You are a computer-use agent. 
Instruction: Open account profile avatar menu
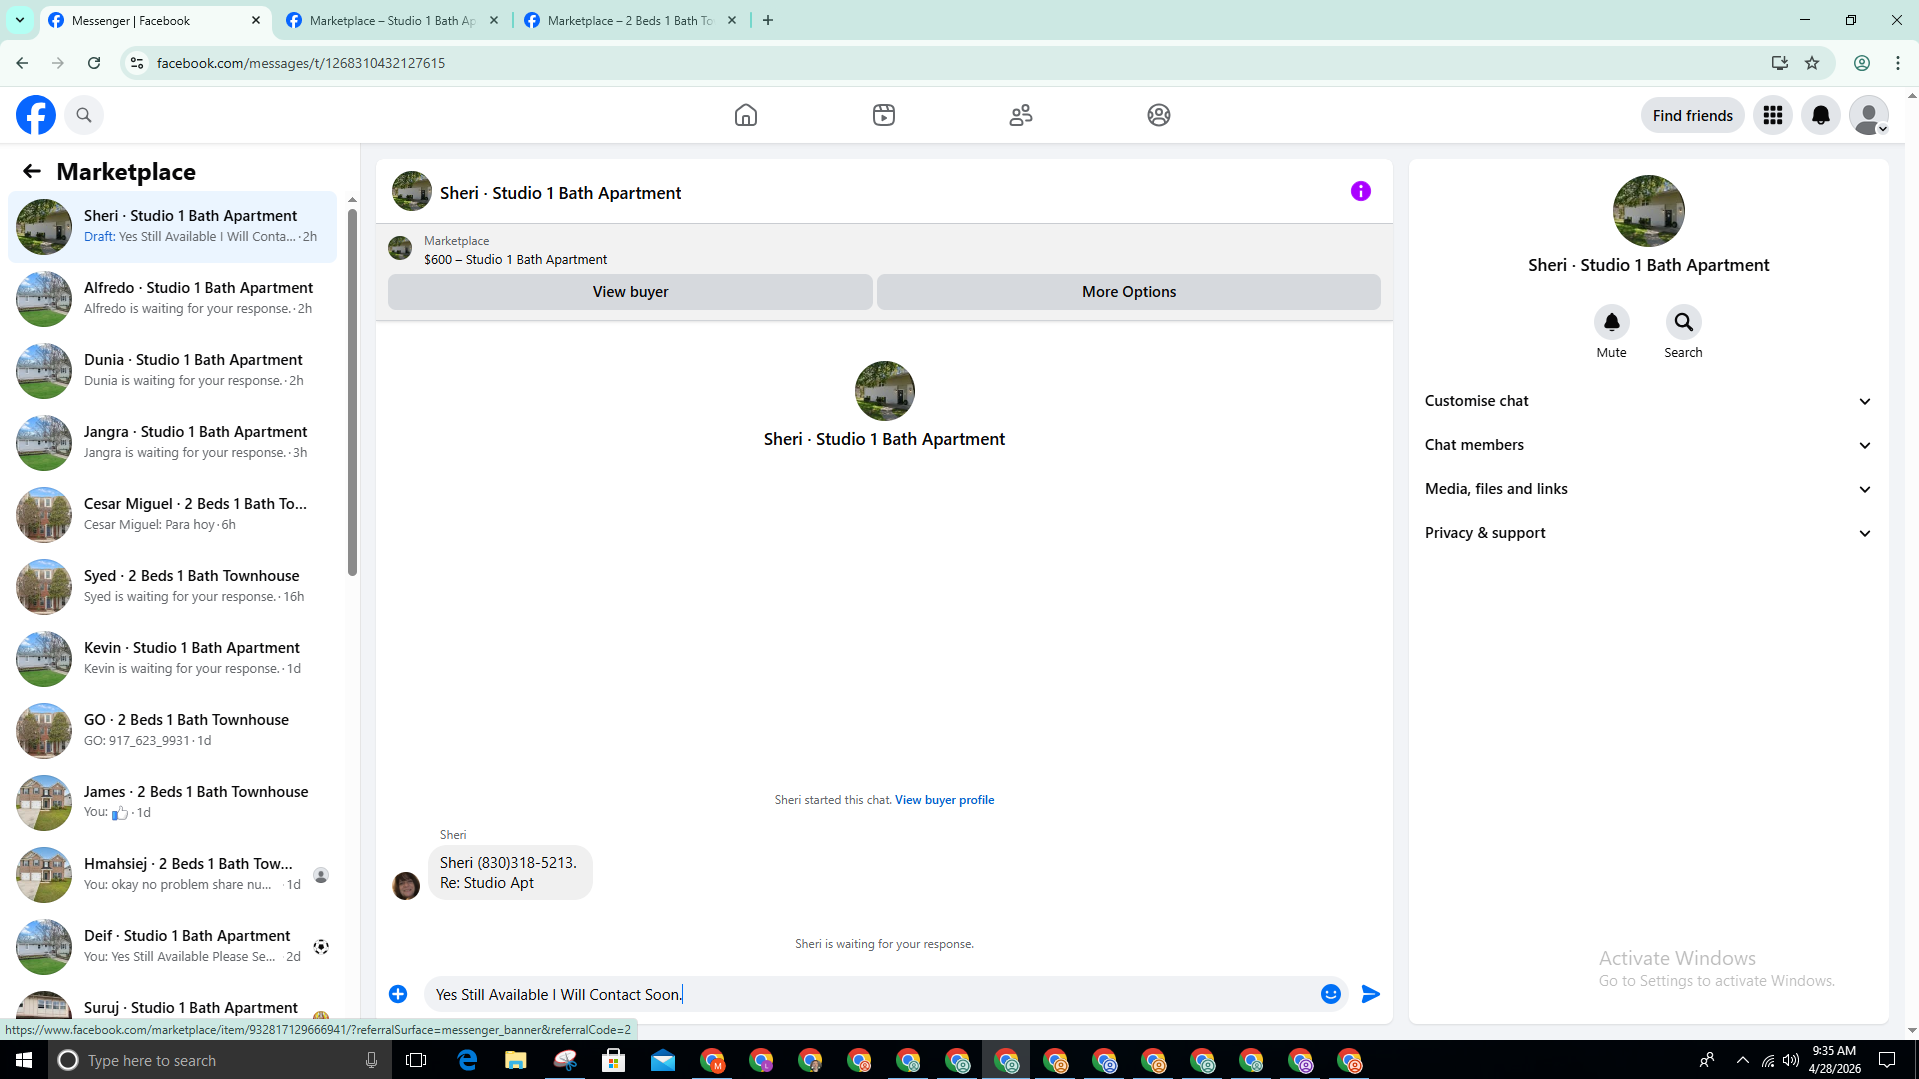pos(1869,115)
